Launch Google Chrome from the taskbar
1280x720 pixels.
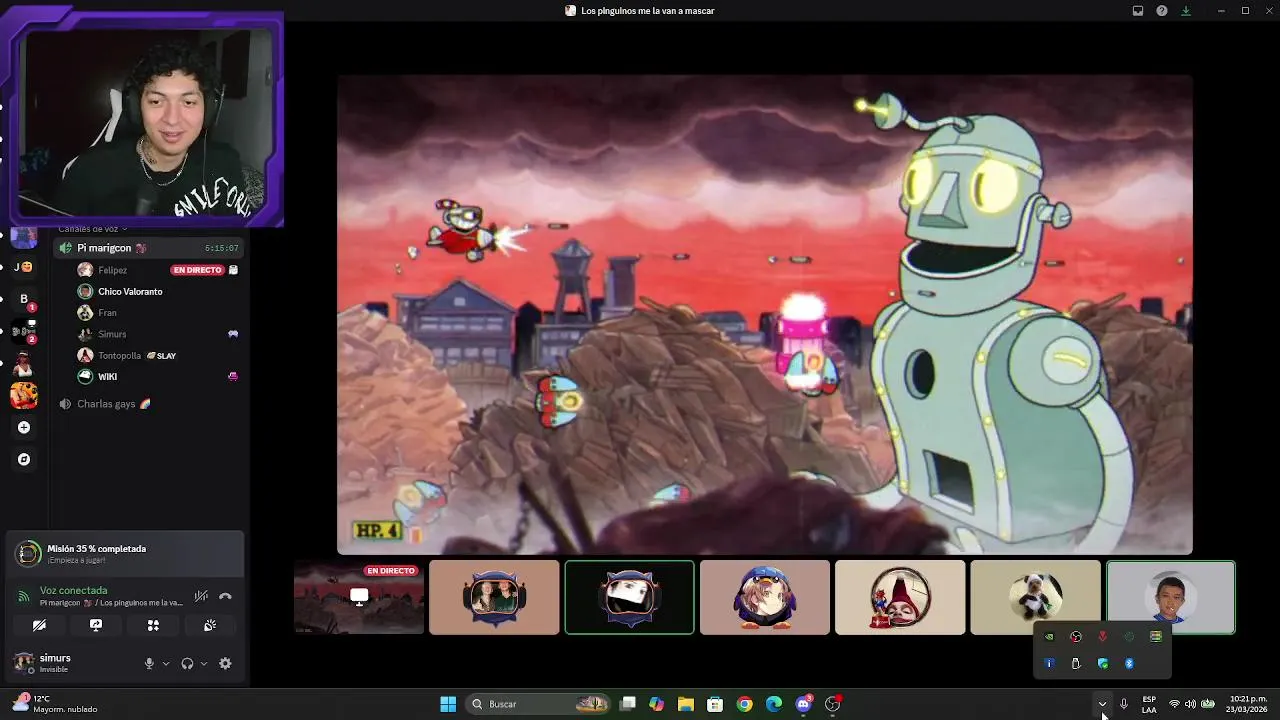pos(744,704)
